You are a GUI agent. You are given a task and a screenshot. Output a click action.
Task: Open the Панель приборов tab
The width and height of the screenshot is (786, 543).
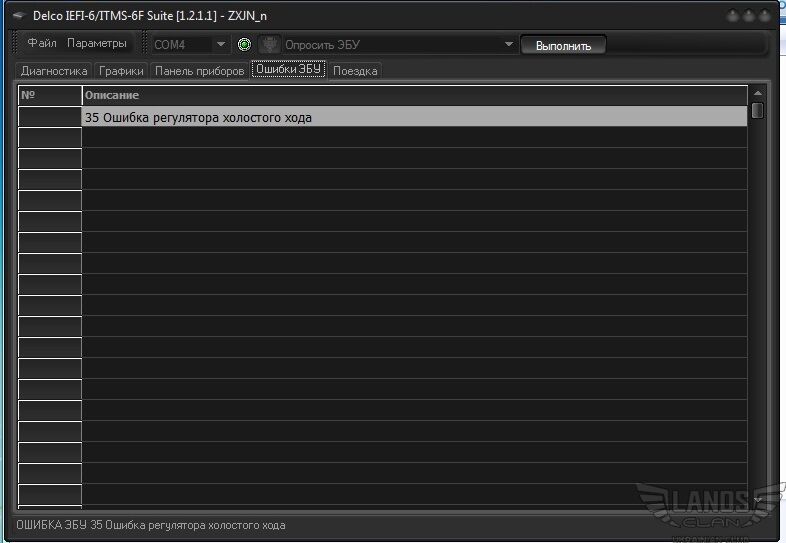pyautogui.click(x=199, y=71)
